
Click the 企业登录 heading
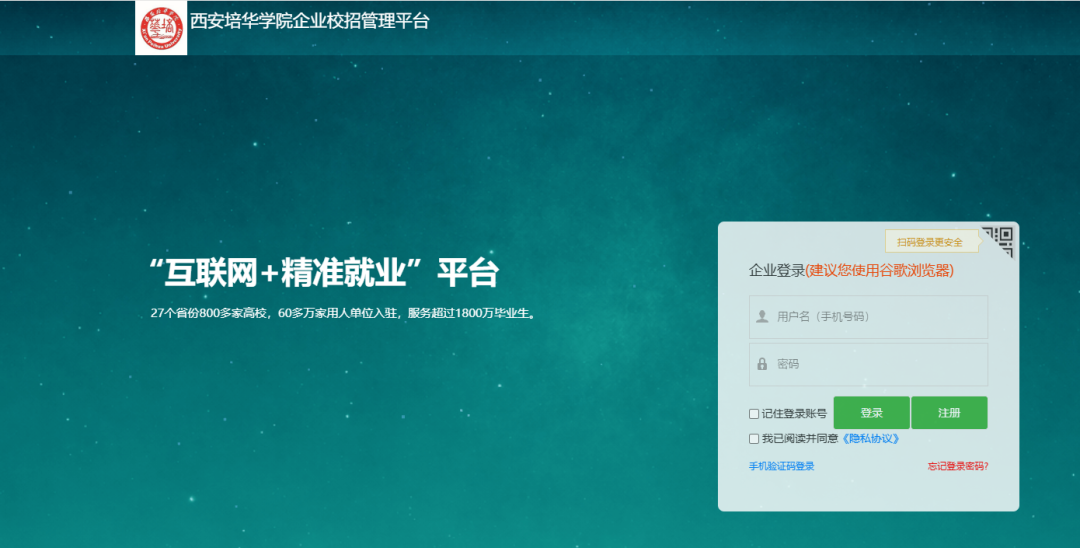[x=777, y=271]
